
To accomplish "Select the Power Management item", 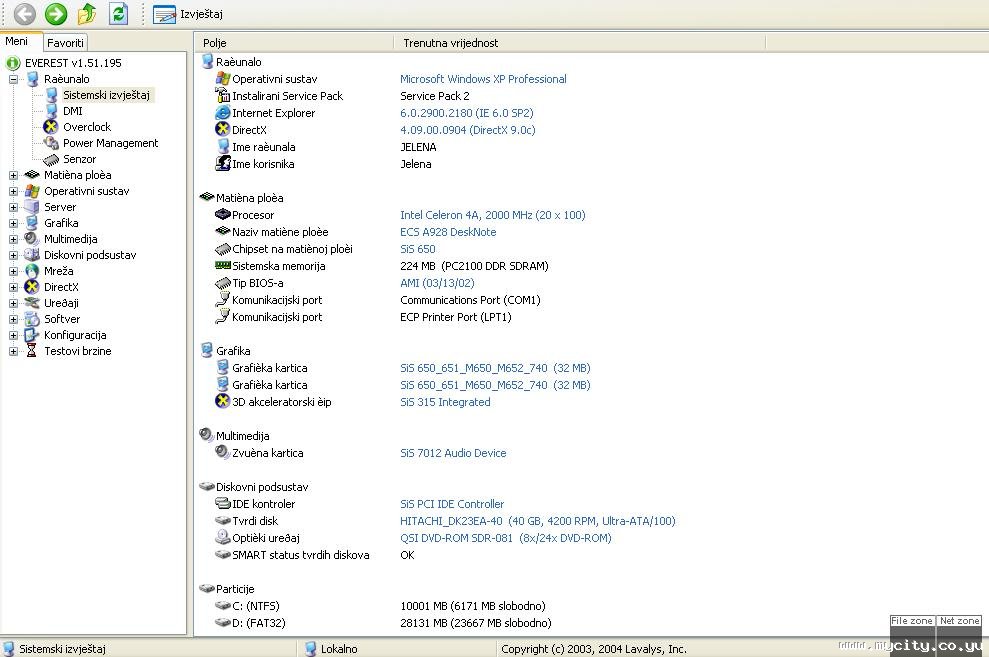I will click(x=110, y=143).
